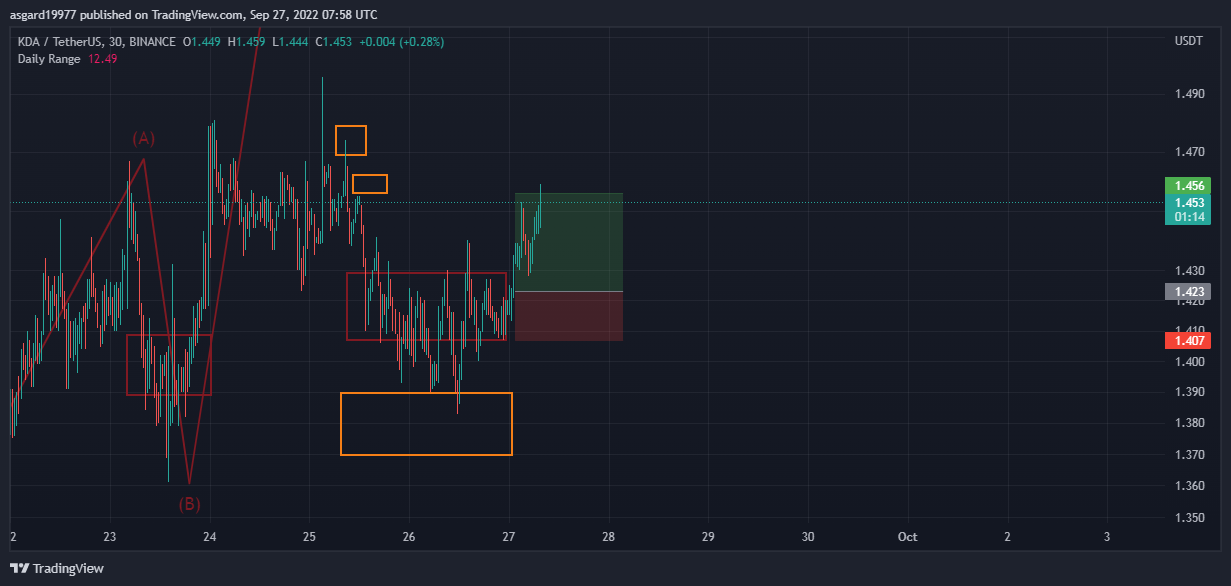
Task: Click the gray 1.423 entry price label
Action: pos(1188,292)
